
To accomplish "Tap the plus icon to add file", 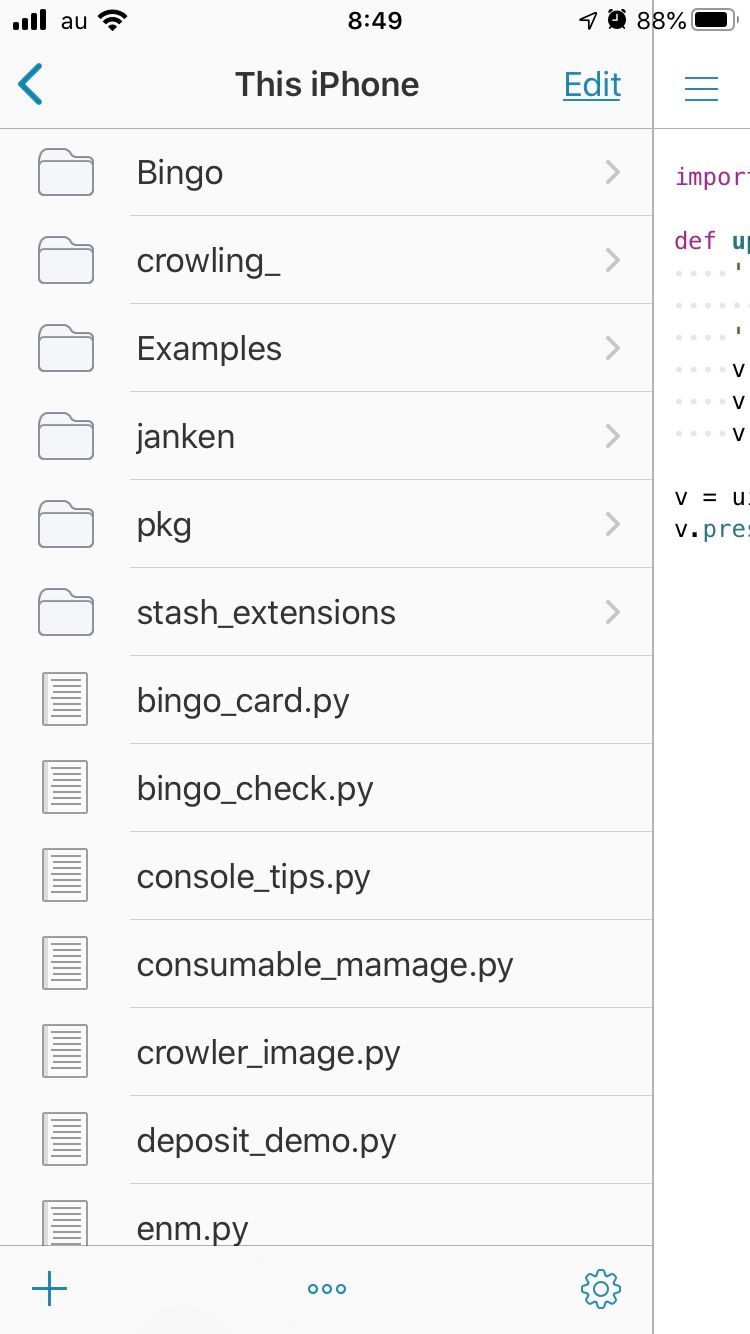I will (x=49, y=1288).
